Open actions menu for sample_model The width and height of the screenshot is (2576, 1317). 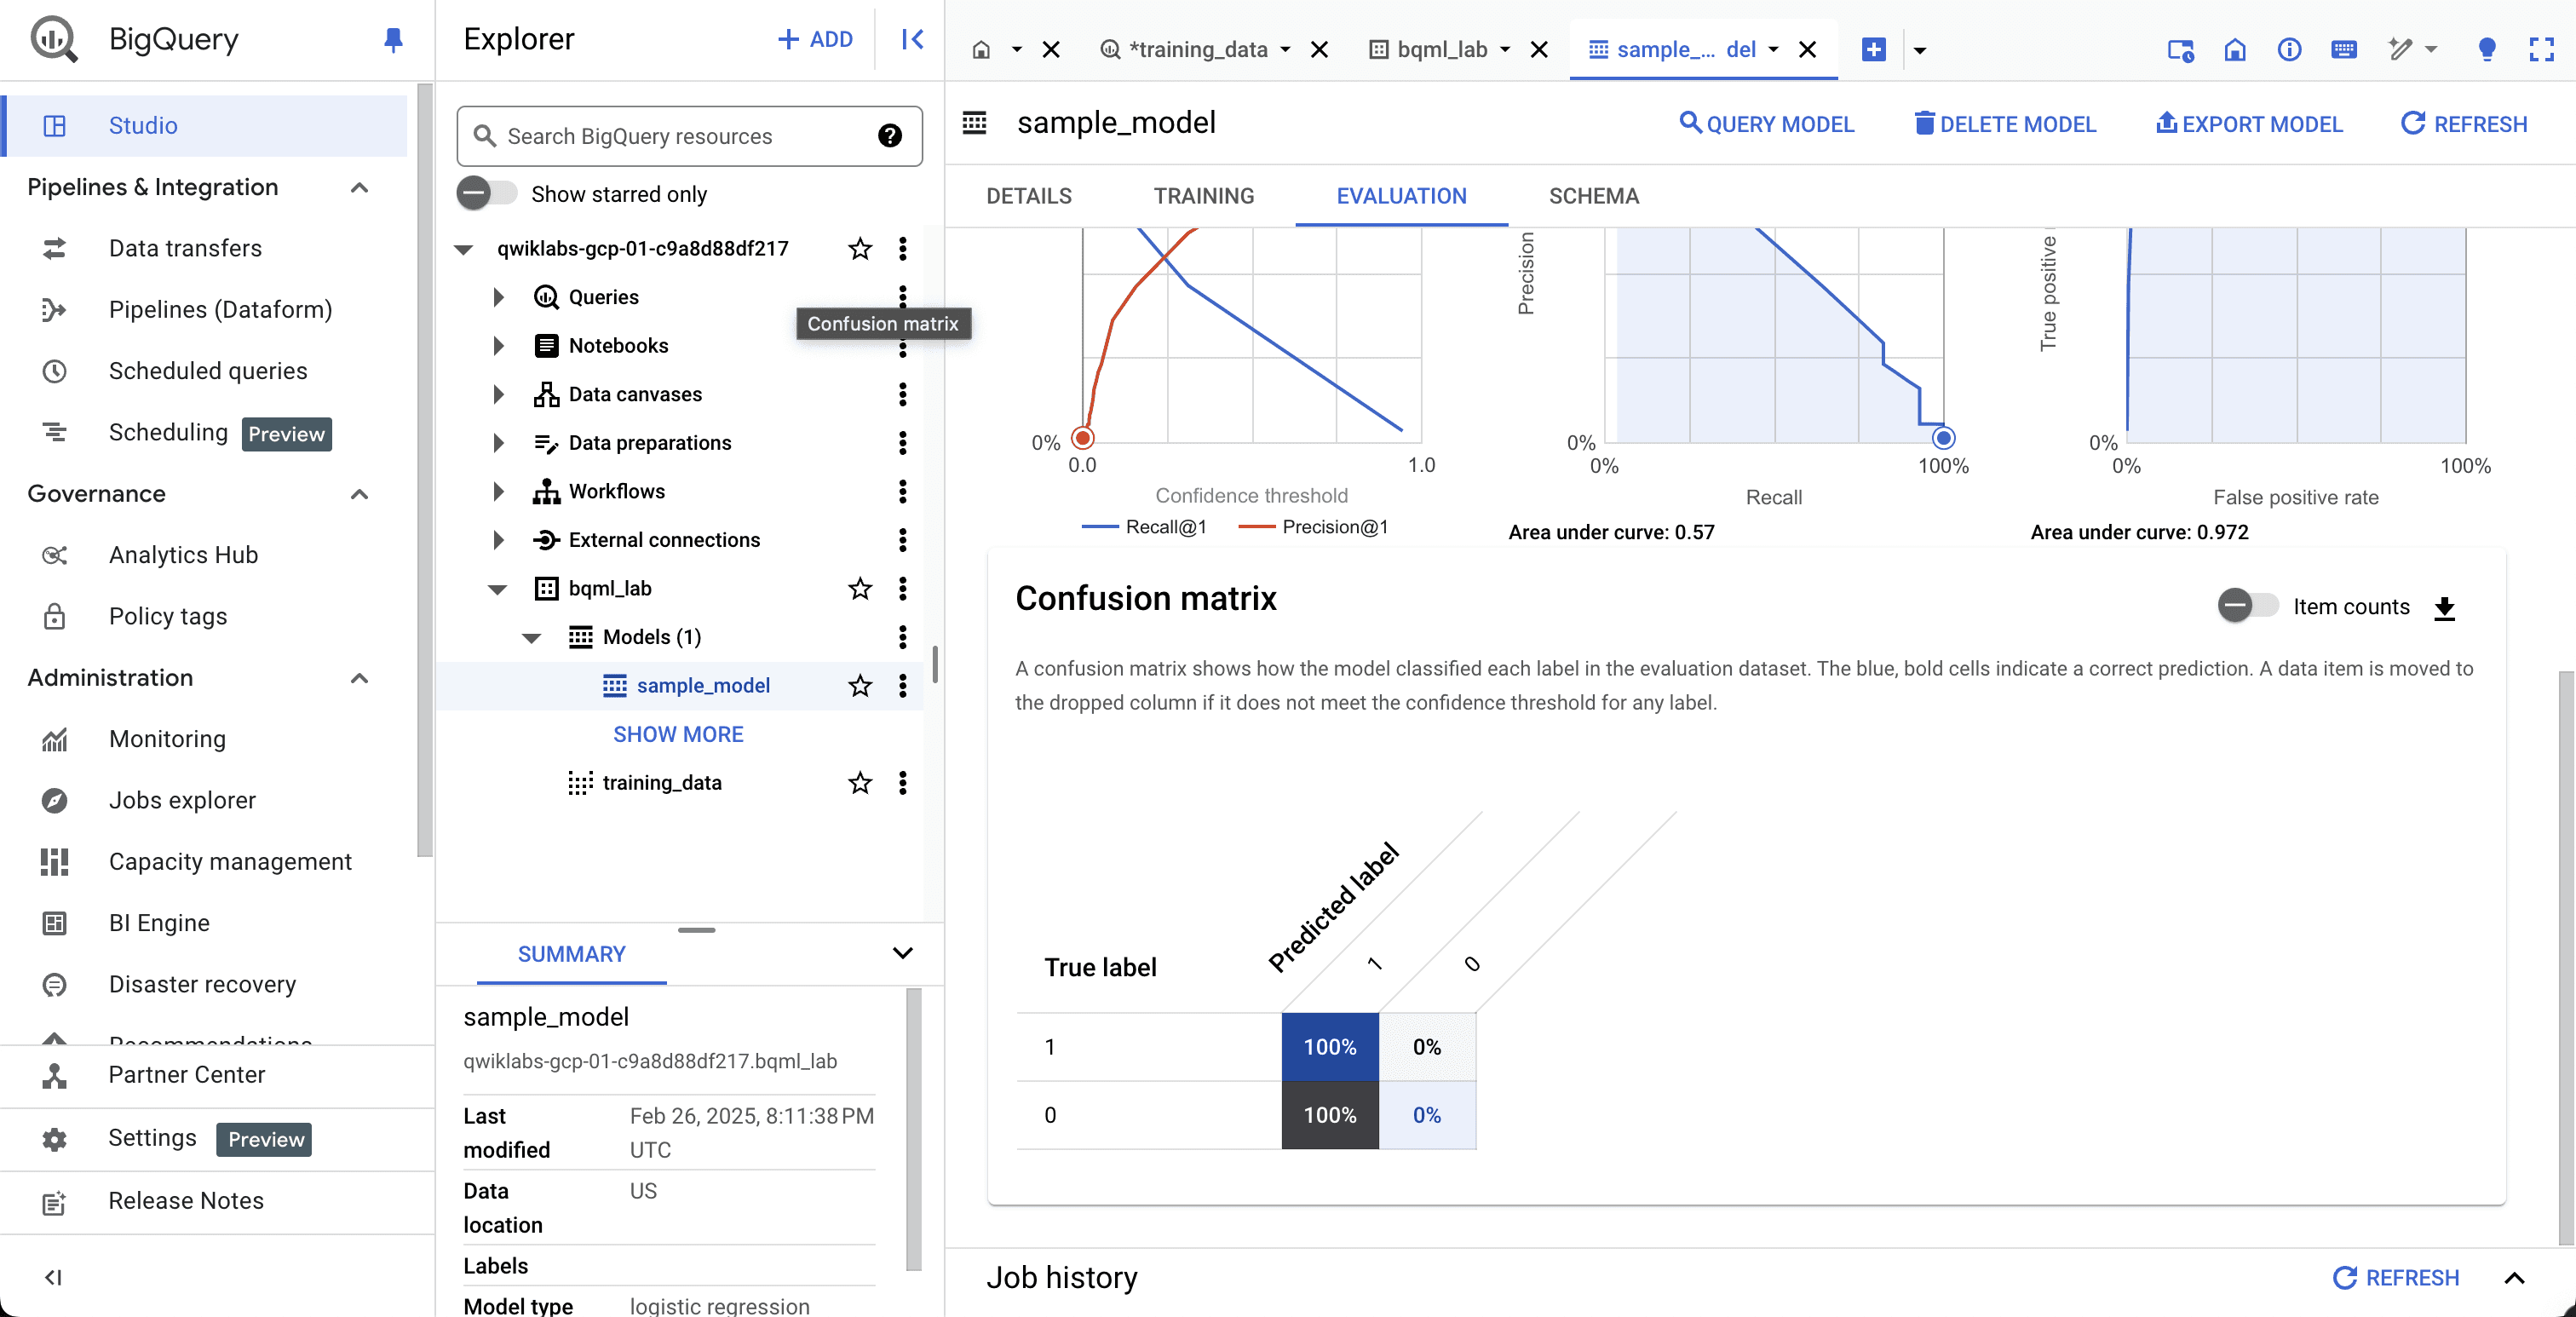click(x=902, y=685)
